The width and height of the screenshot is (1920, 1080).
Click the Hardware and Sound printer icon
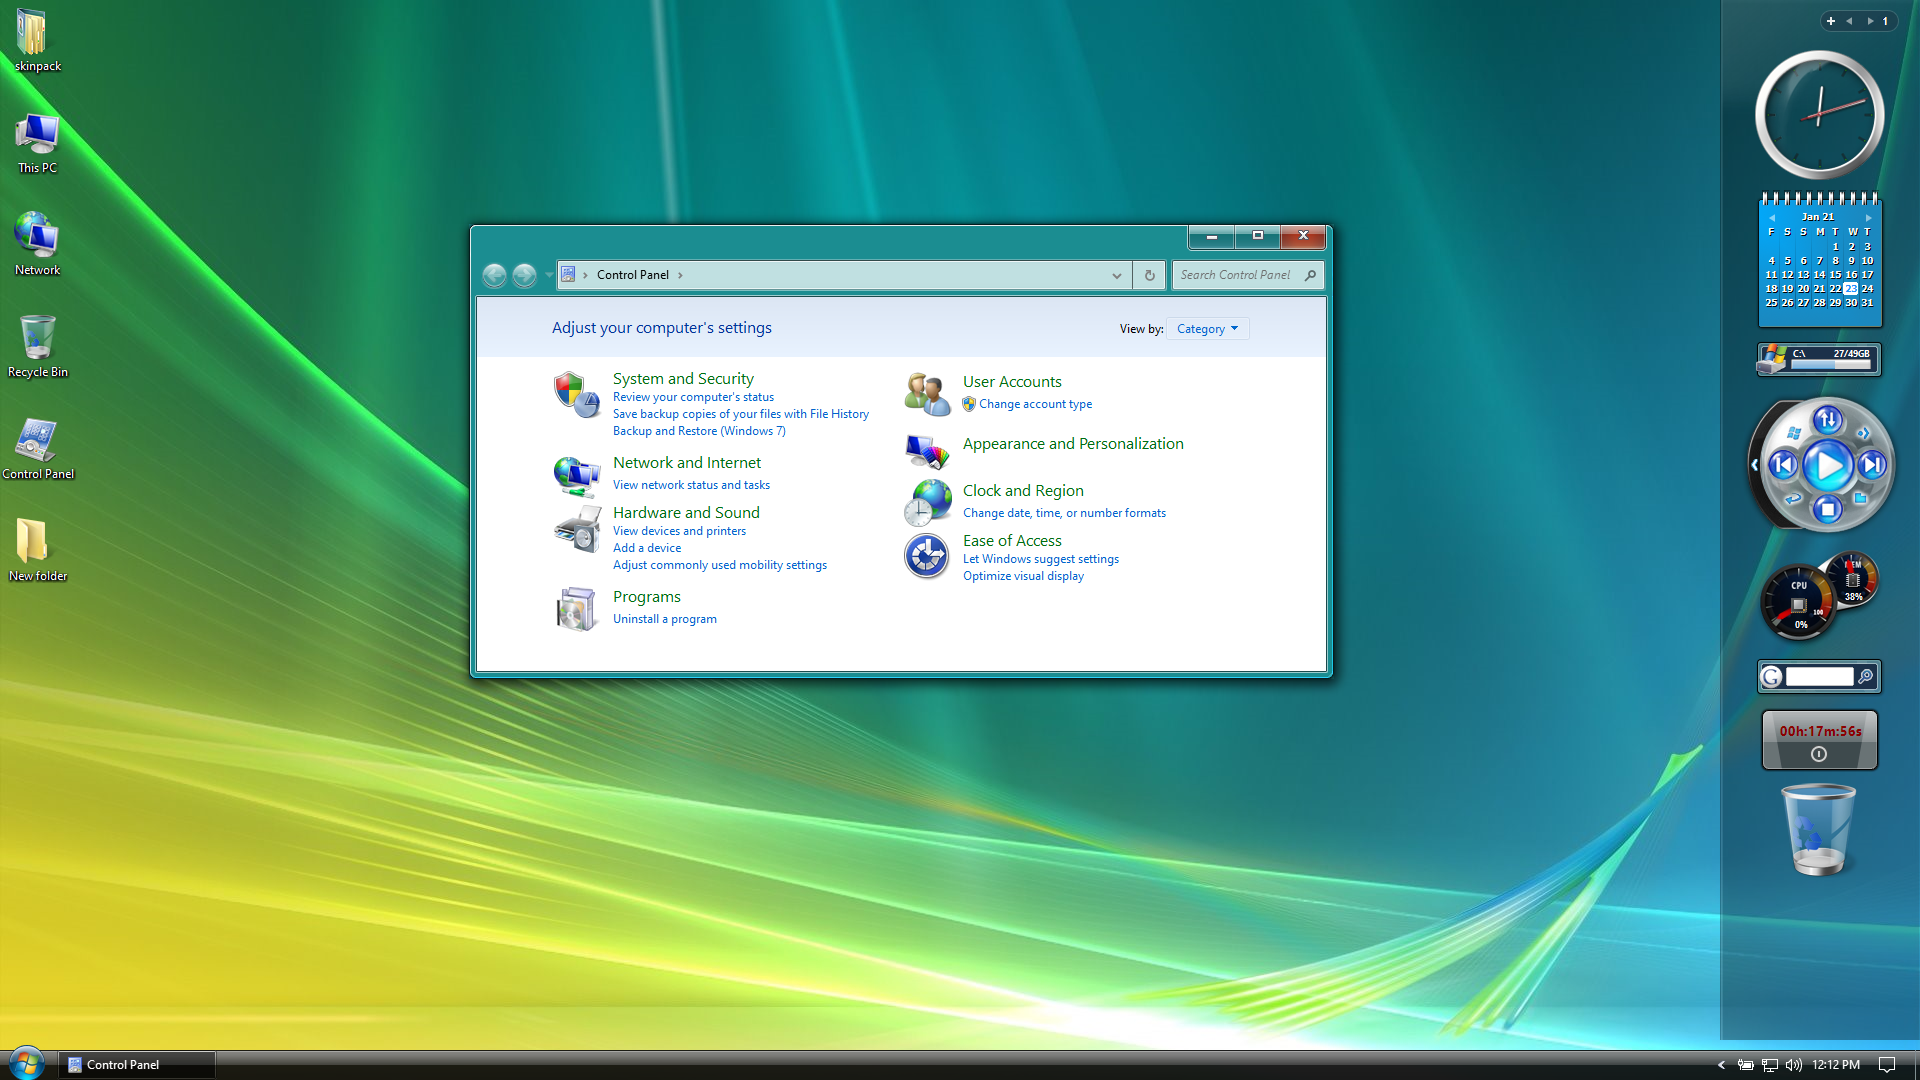(576, 529)
